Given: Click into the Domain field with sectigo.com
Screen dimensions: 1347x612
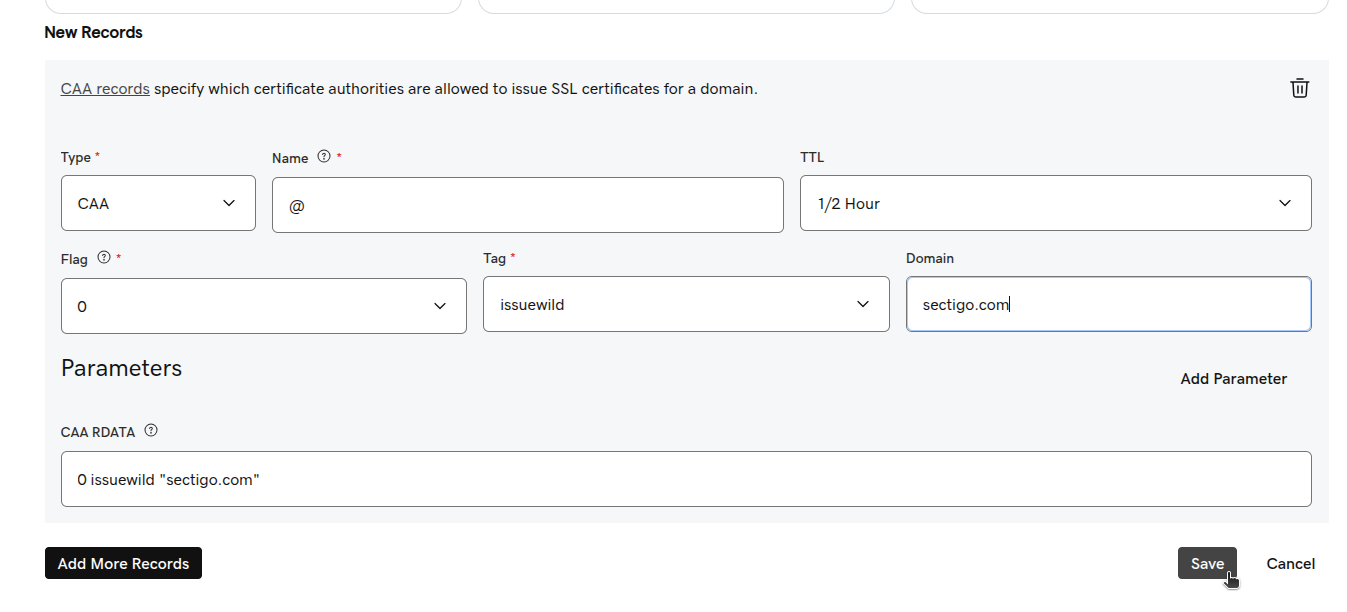Looking at the screenshot, I should click(x=1108, y=305).
